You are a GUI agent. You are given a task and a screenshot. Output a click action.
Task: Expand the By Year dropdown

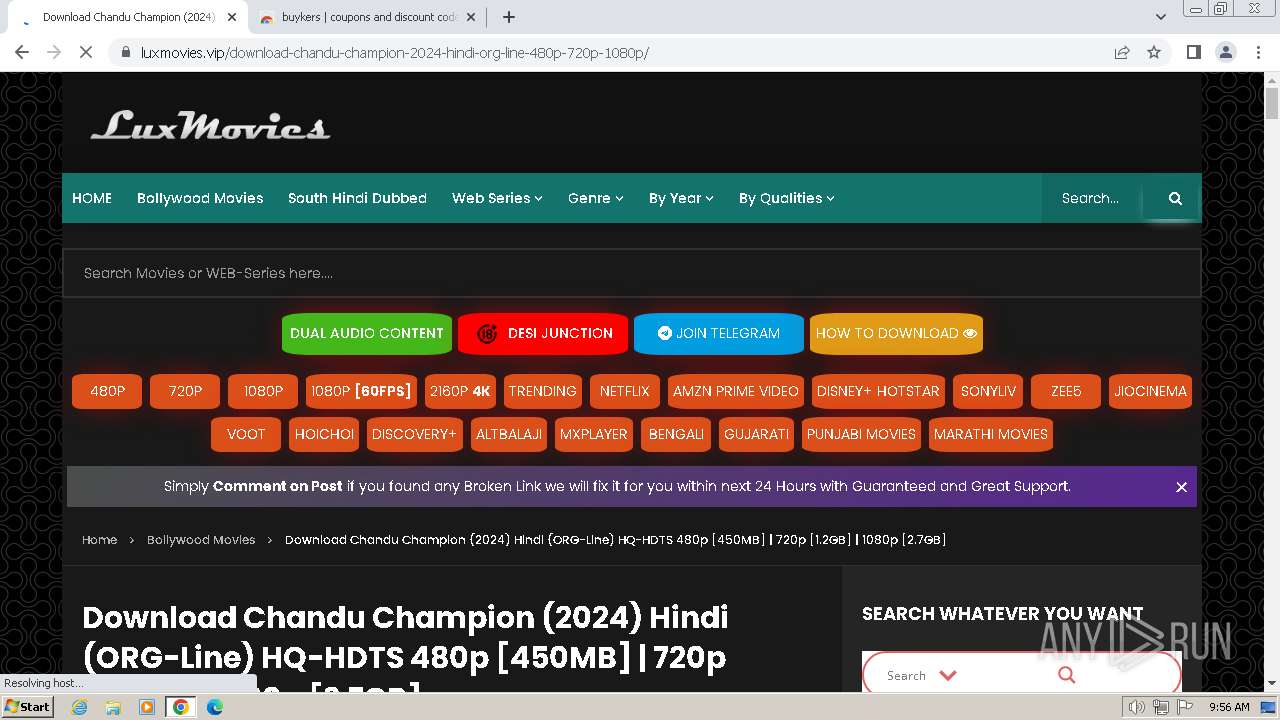[x=681, y=198]
